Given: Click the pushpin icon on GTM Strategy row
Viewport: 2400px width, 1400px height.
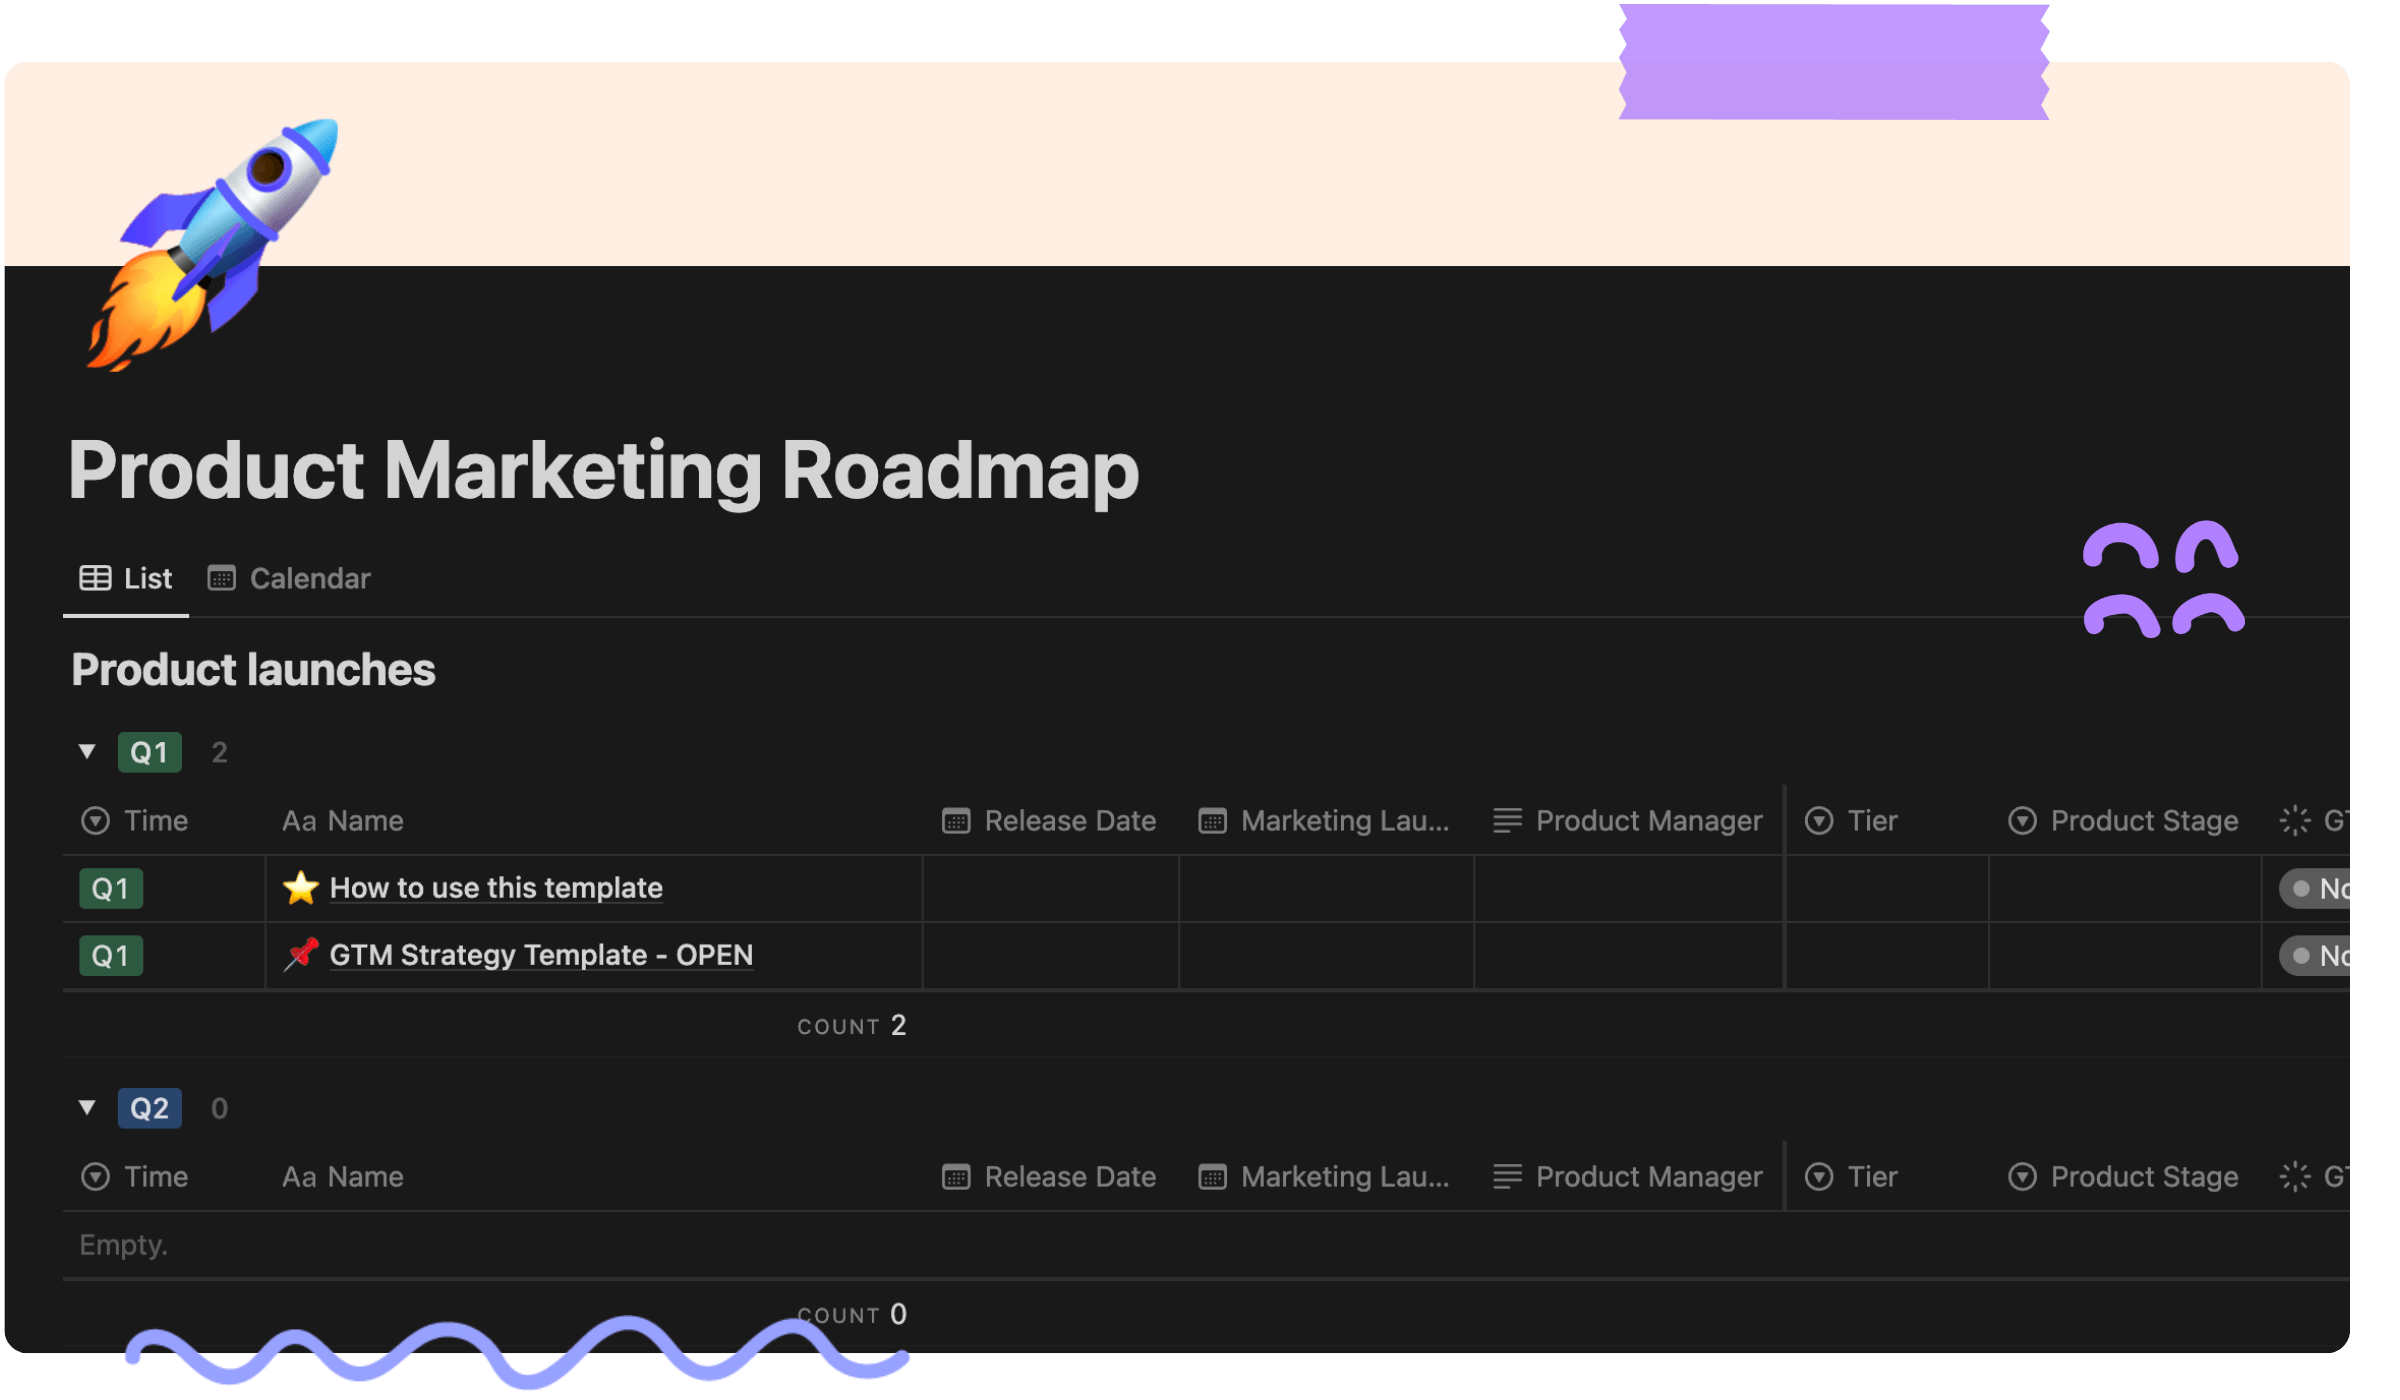Looking at the screenshot, I should (x=300, y=955).
